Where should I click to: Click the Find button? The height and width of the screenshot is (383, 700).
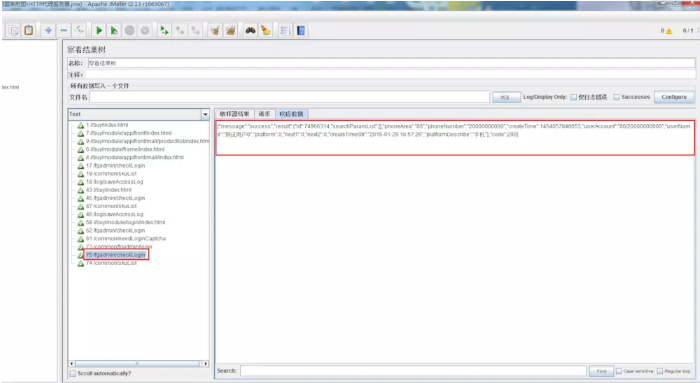[x=601, y=371]
